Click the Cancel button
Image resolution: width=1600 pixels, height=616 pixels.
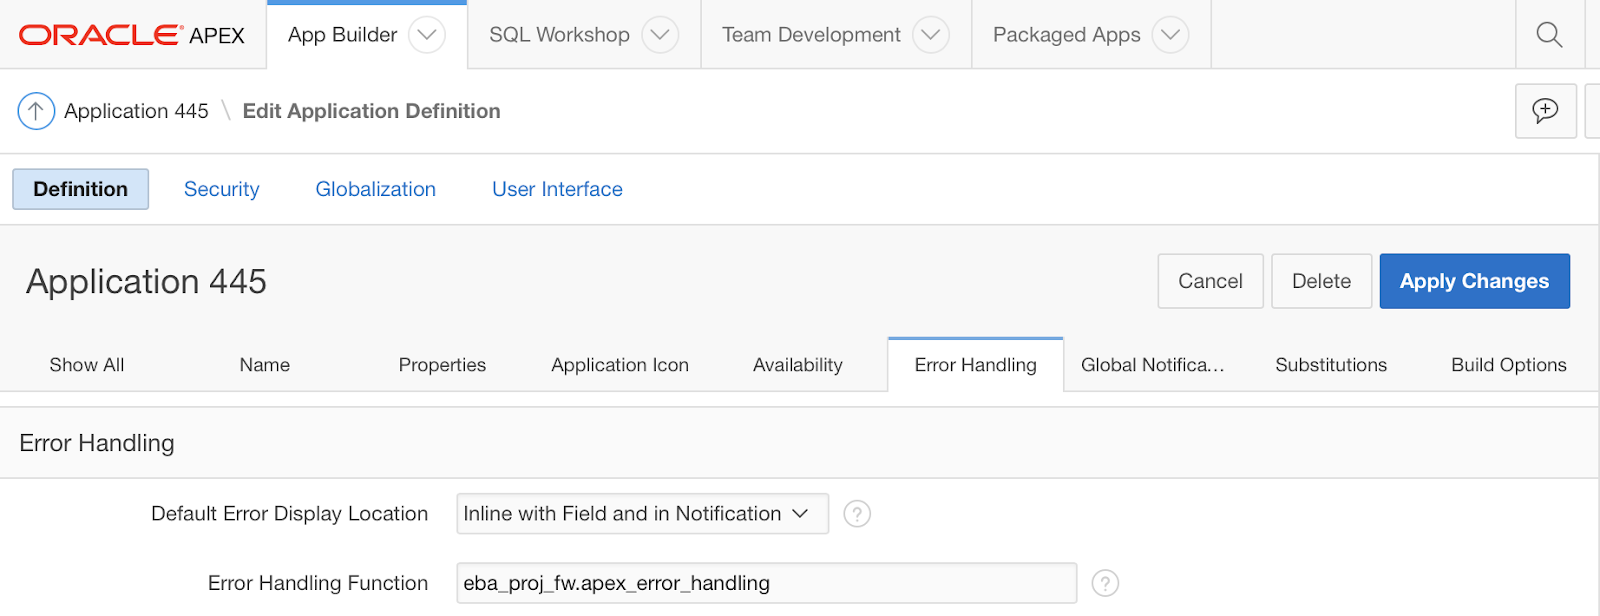tap(1211, 281)
